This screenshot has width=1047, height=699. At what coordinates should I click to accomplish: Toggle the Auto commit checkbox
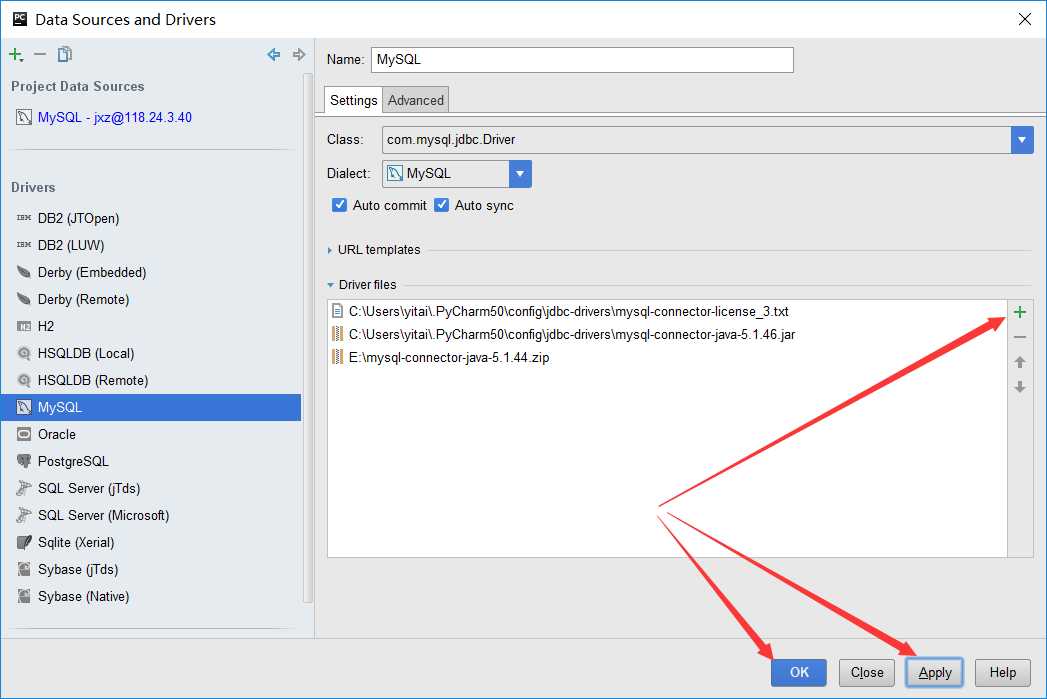339,205
